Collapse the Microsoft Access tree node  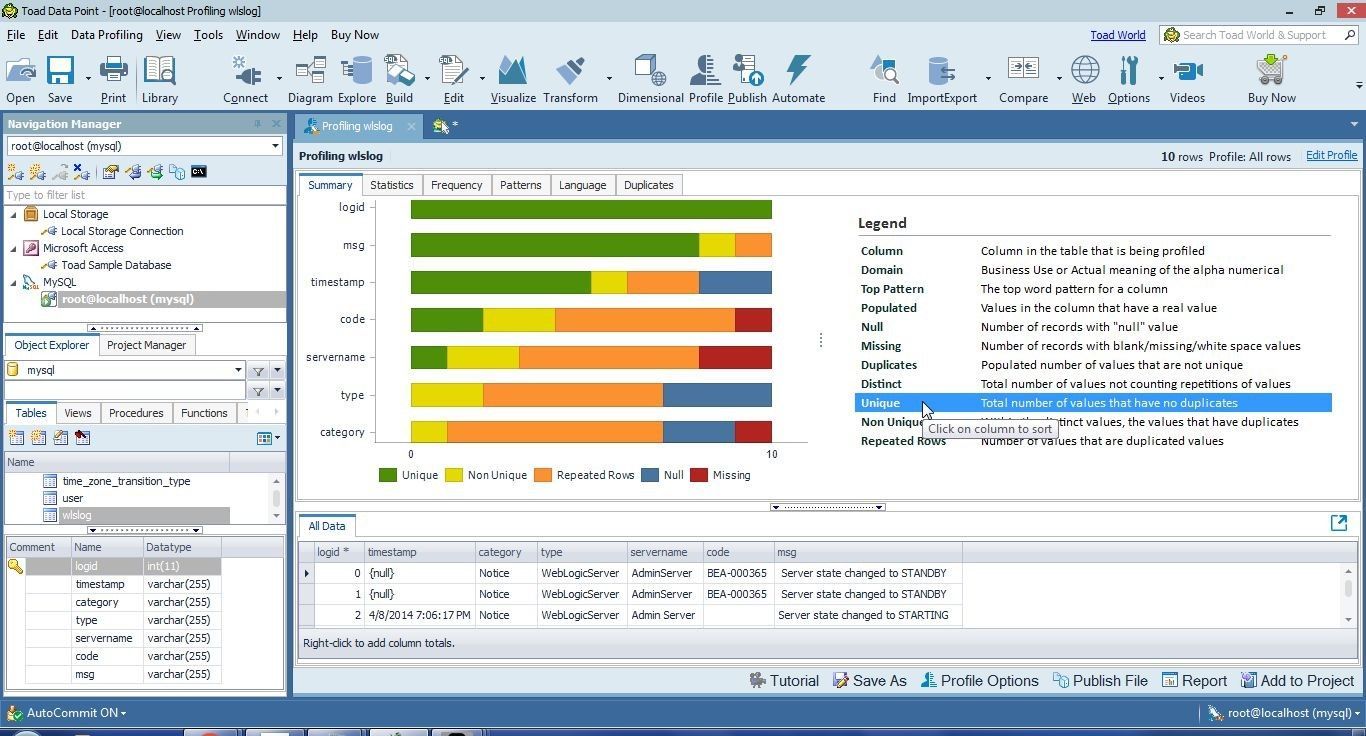click(x=14, y=248)
